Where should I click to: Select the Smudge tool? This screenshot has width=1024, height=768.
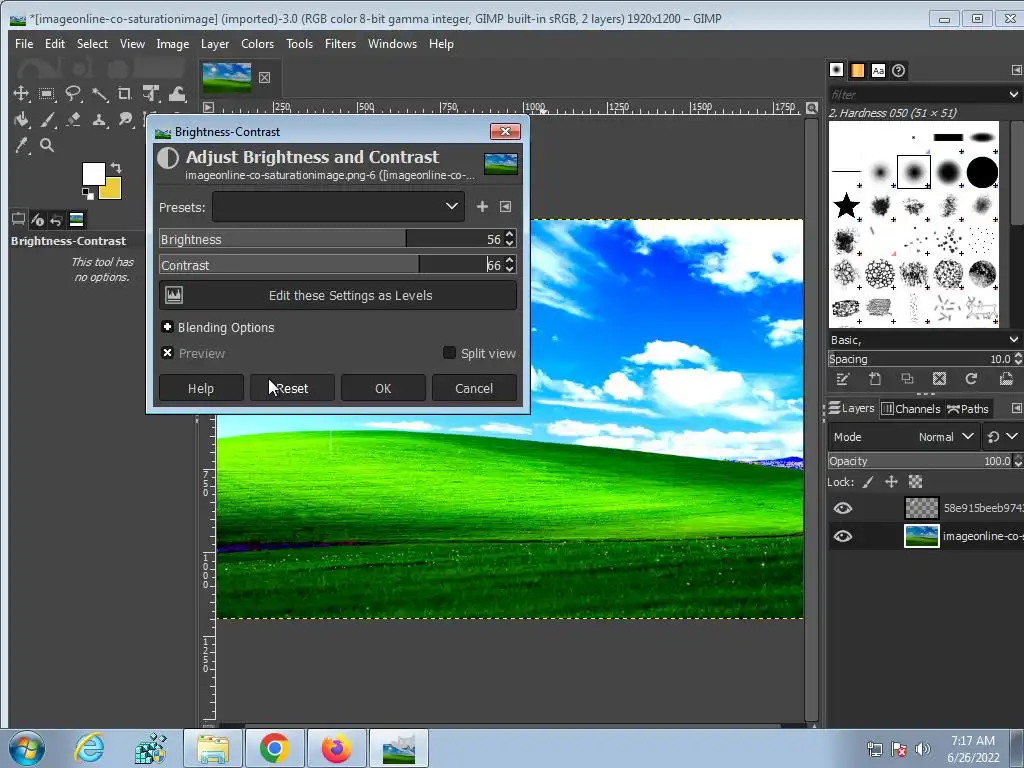coord(125,120)
